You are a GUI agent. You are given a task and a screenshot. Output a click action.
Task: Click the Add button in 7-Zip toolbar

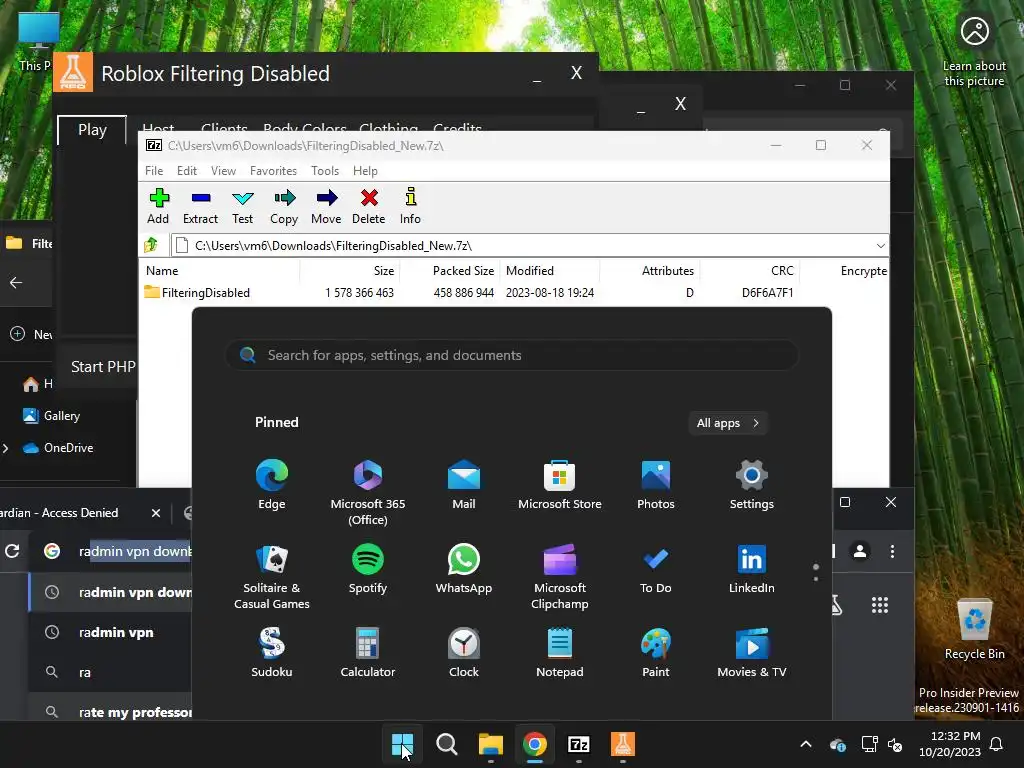coord(158,206)
